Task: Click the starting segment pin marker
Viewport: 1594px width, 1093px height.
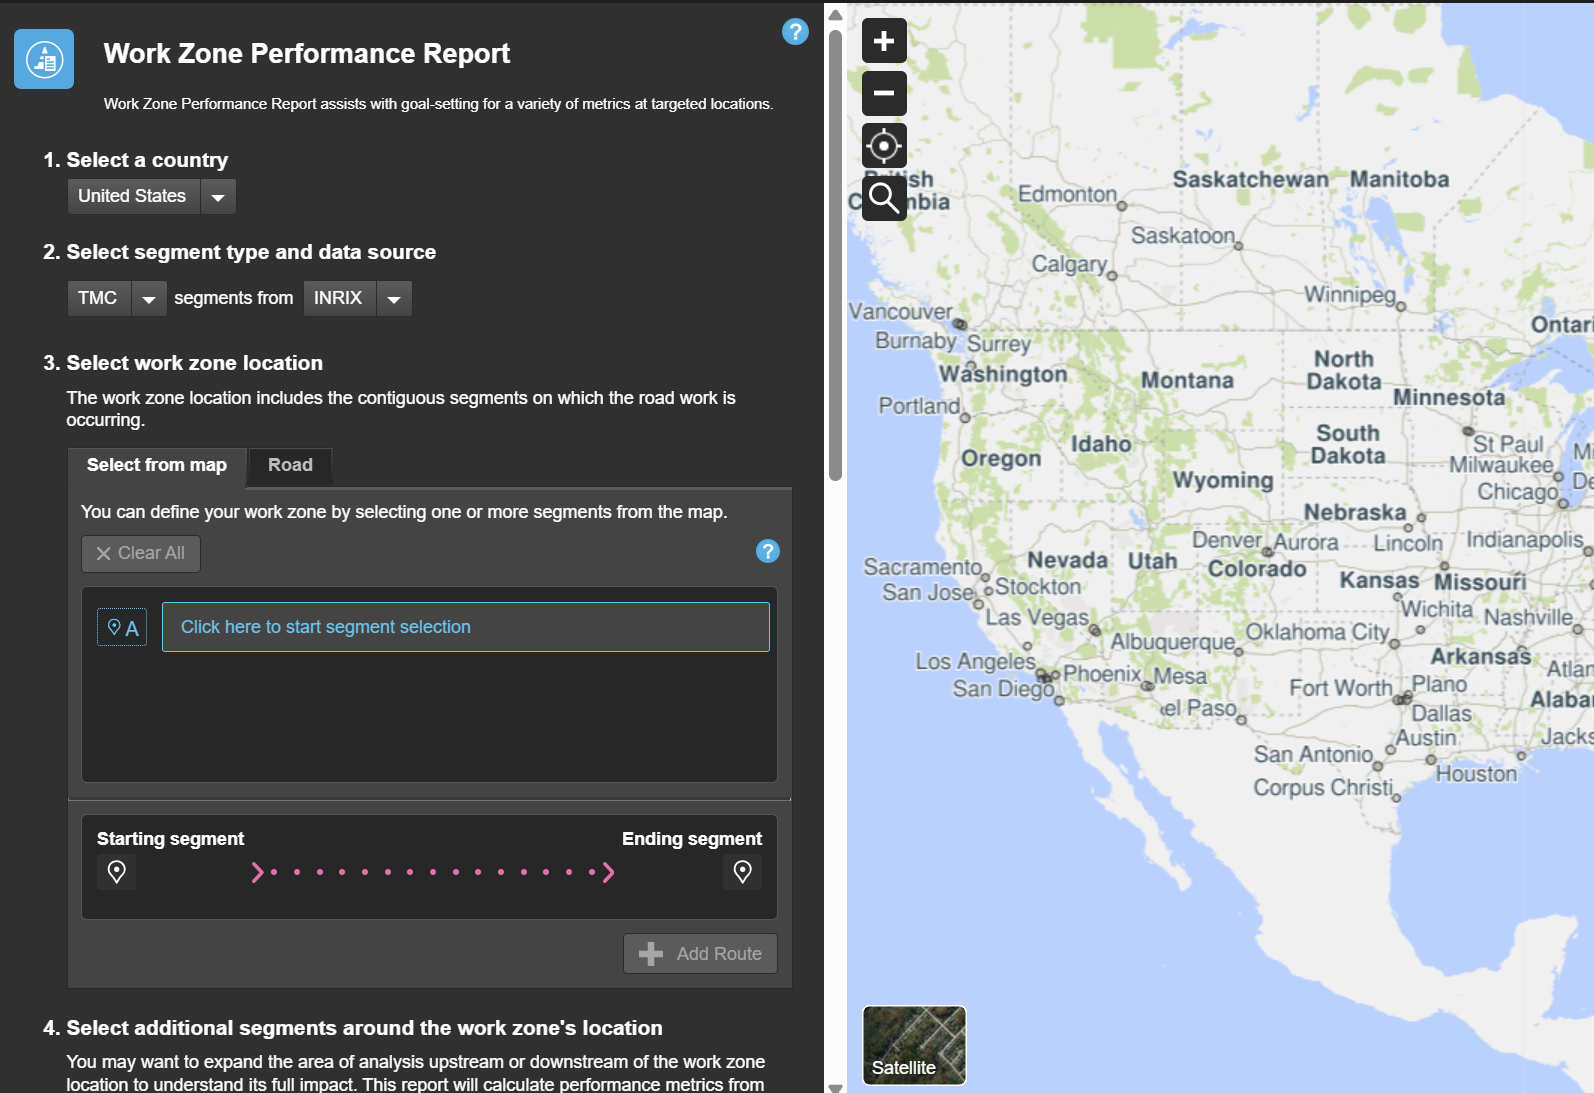Action: 117,872
